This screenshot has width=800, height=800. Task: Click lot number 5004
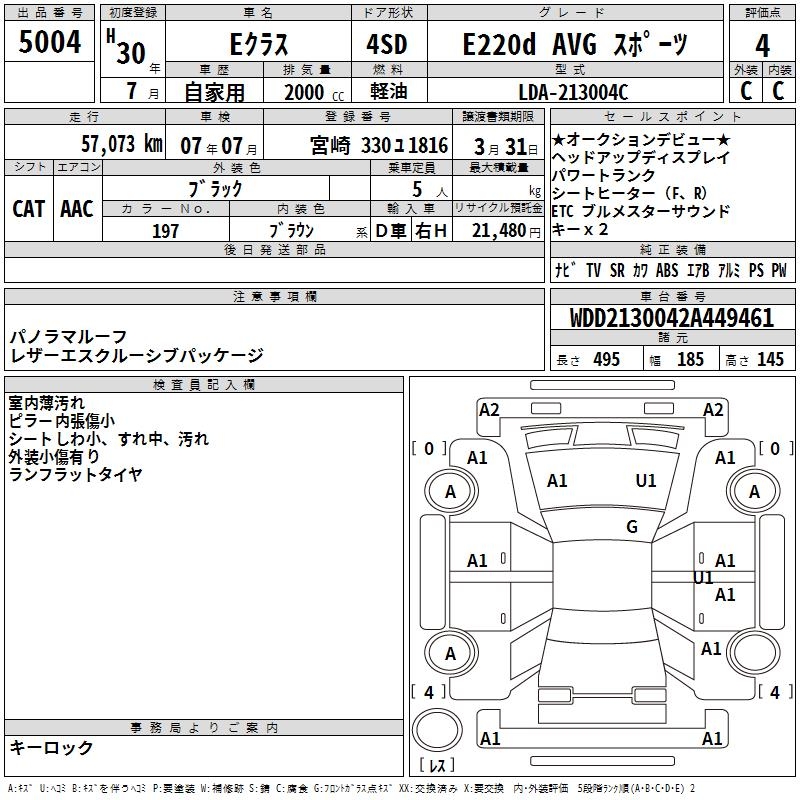(49, 41)
